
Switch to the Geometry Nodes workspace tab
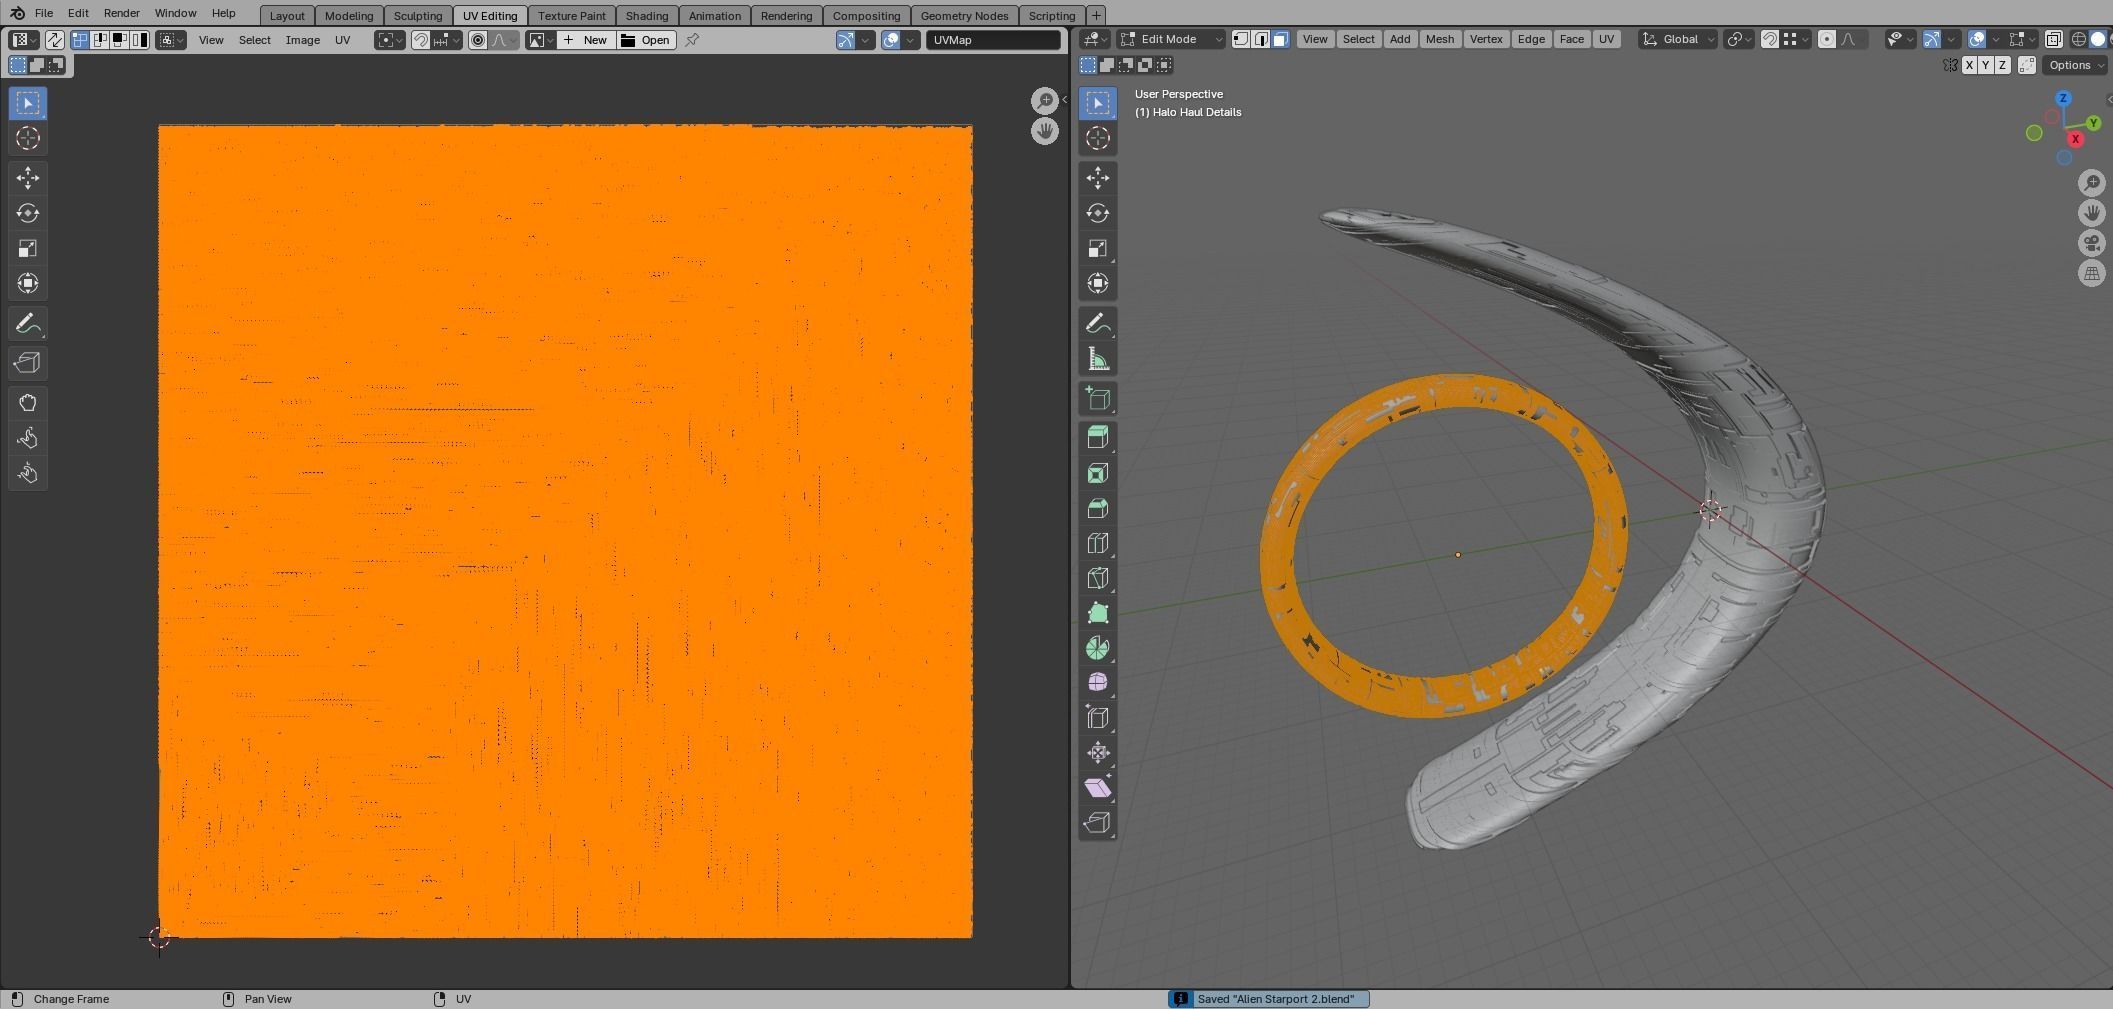[x=964, y=15]
